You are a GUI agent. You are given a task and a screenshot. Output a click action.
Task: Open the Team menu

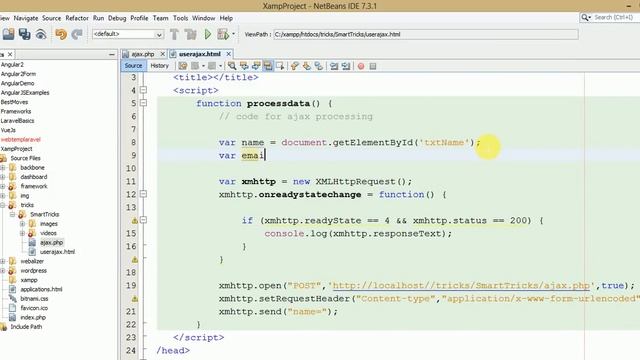click(160, 18)
